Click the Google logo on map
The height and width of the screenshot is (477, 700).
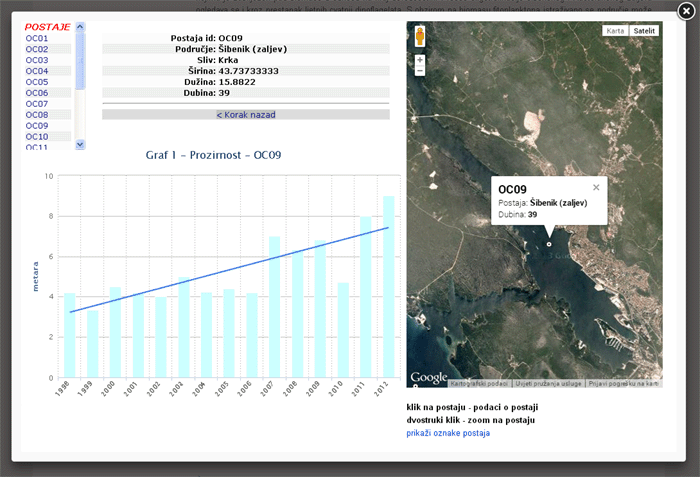click(428, 377)
